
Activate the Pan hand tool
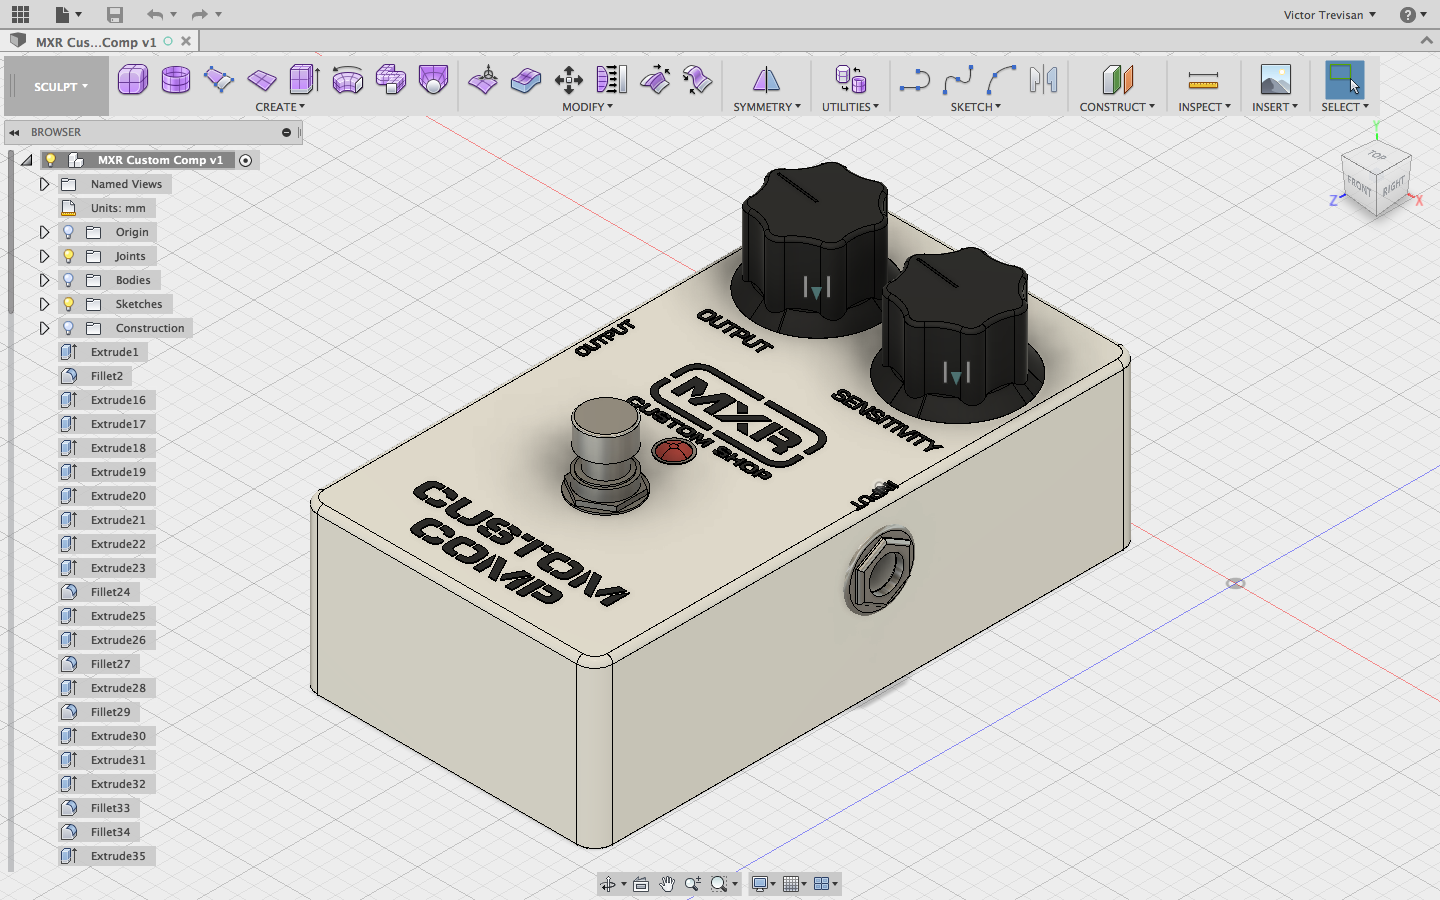(x=667, y=884)
